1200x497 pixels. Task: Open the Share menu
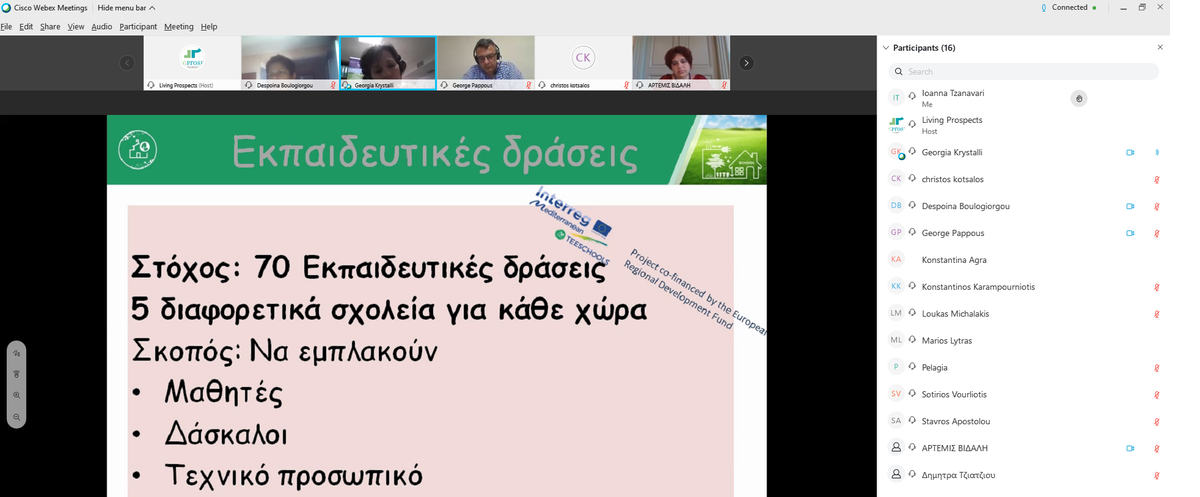click(50, 27)
